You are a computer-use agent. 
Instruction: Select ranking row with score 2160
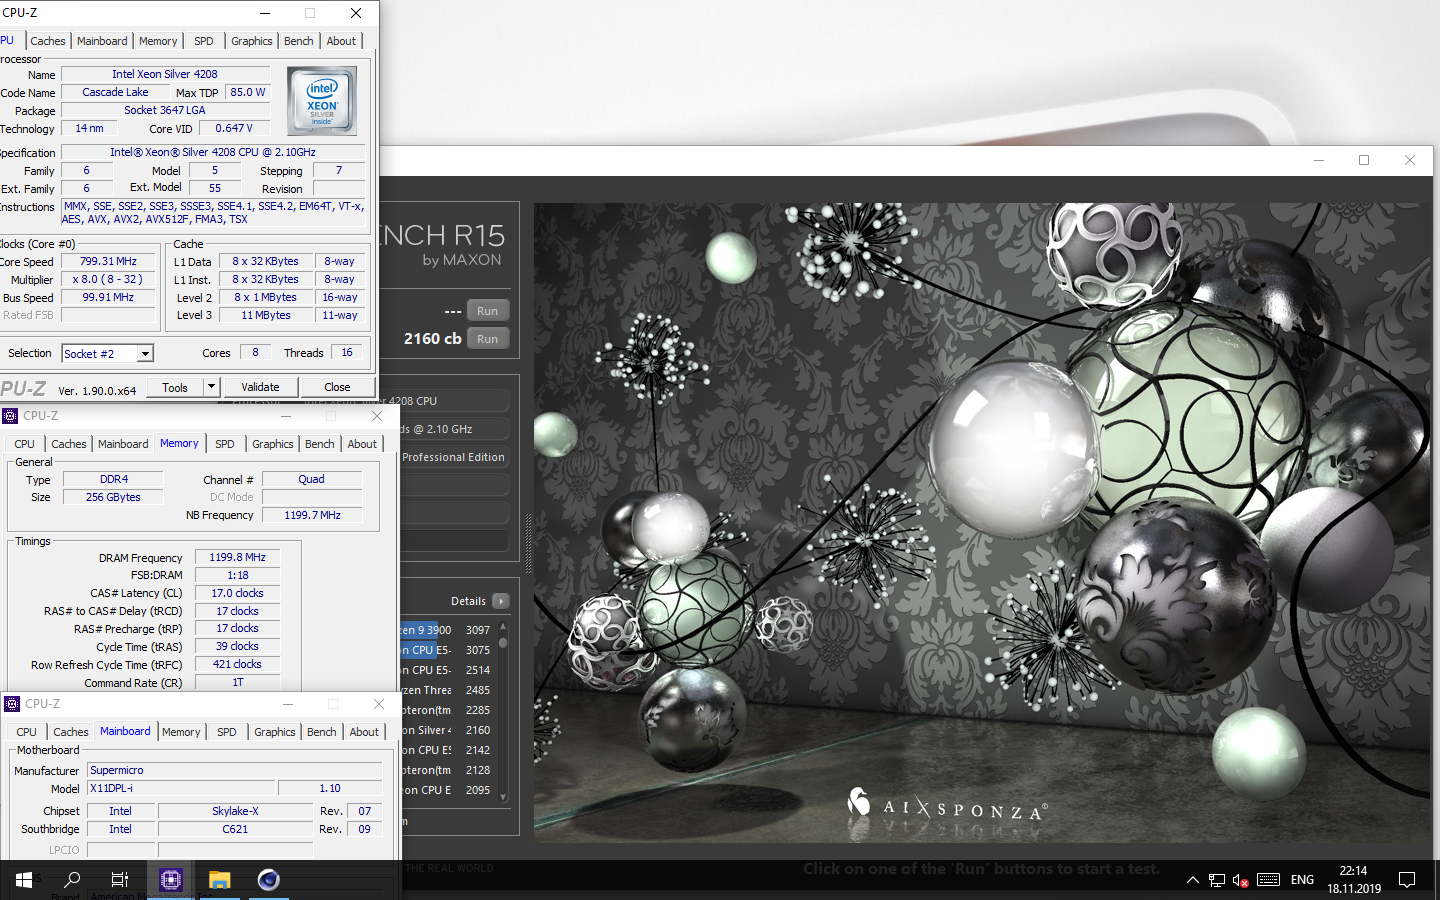coord(447,730)
